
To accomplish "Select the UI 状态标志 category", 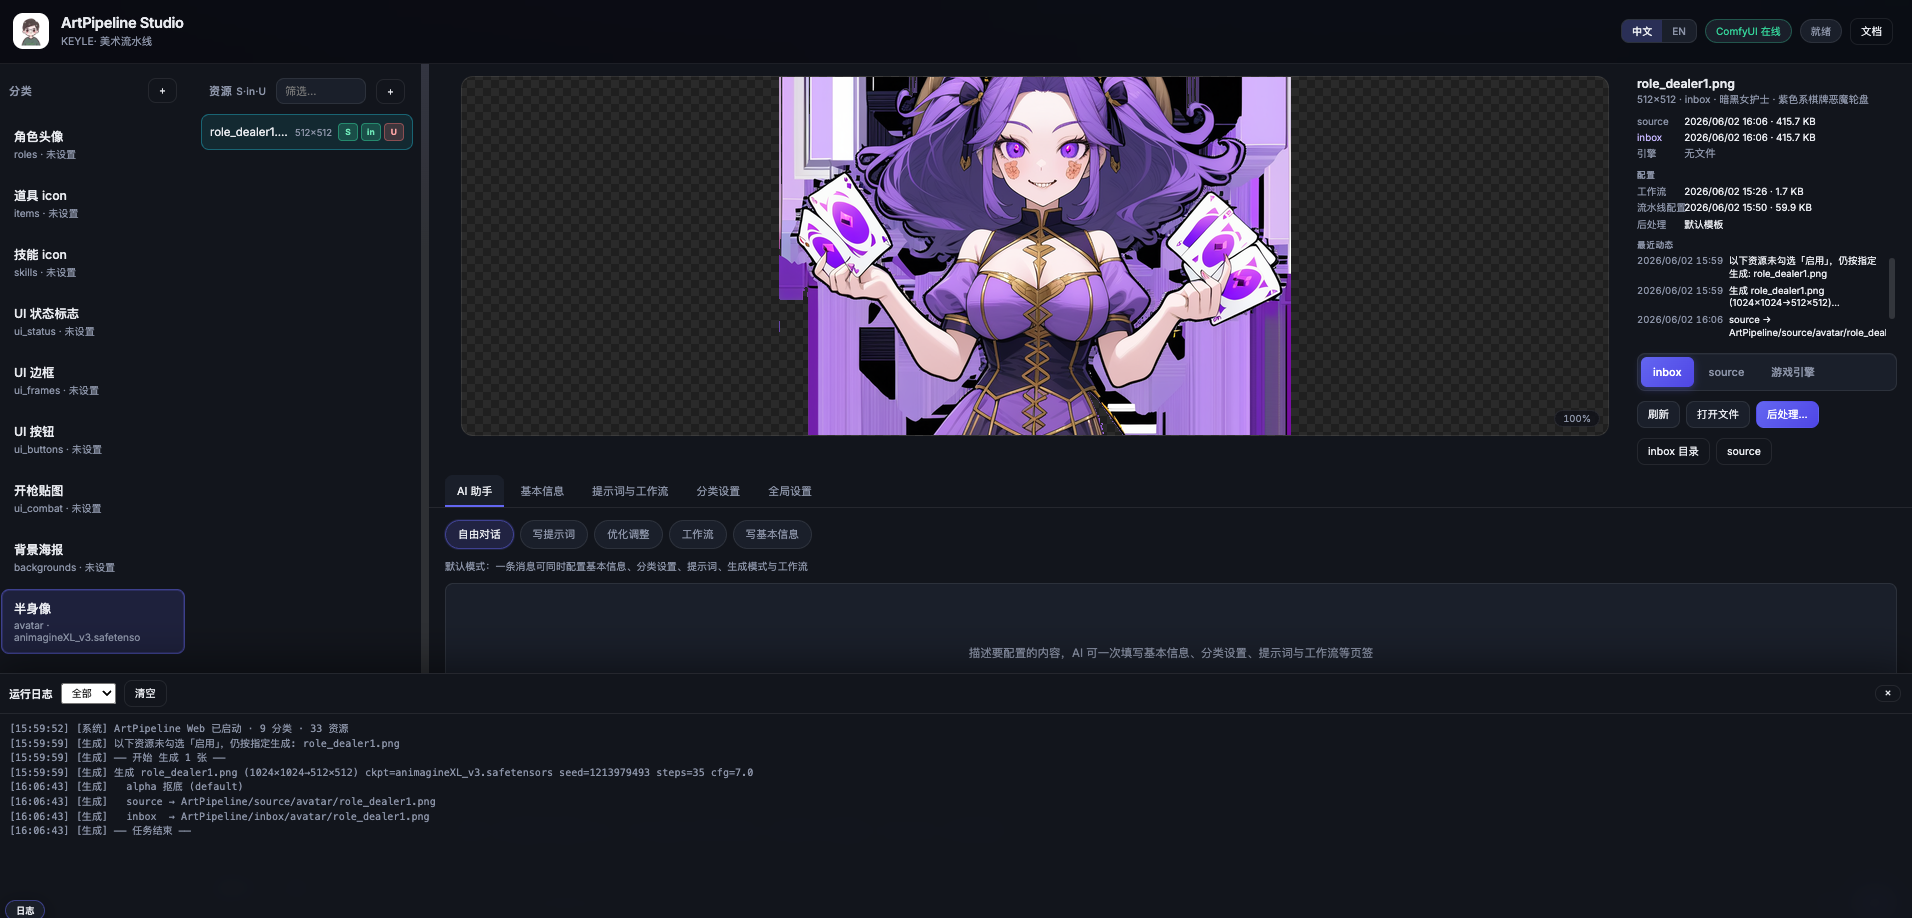I will (x=92, y=322).
